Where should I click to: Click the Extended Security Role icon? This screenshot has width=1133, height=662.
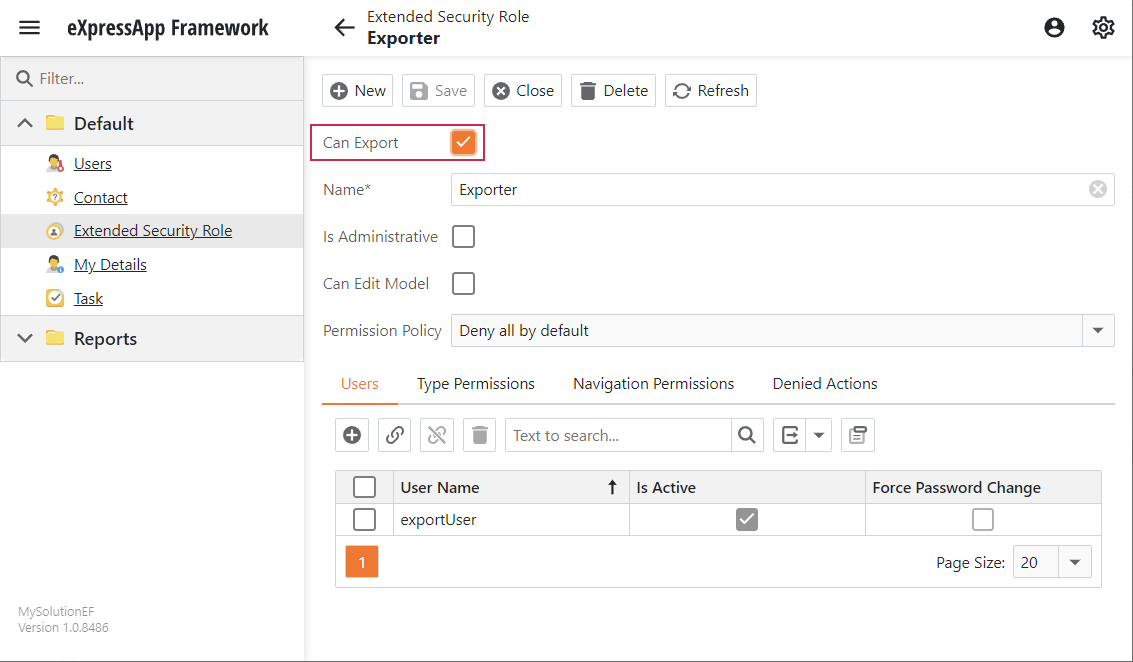[x=55, y=231]
